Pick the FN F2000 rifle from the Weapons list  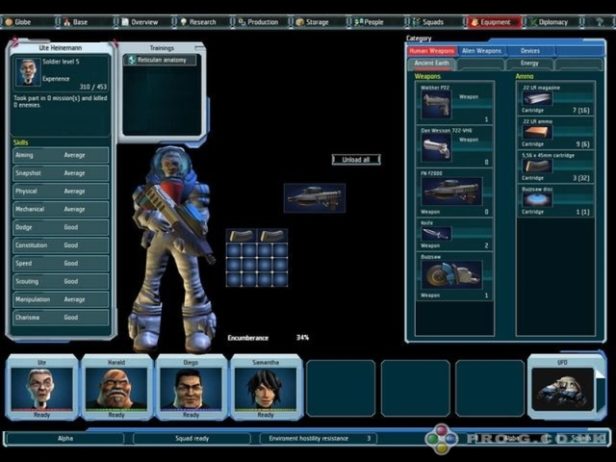(452, 191)
